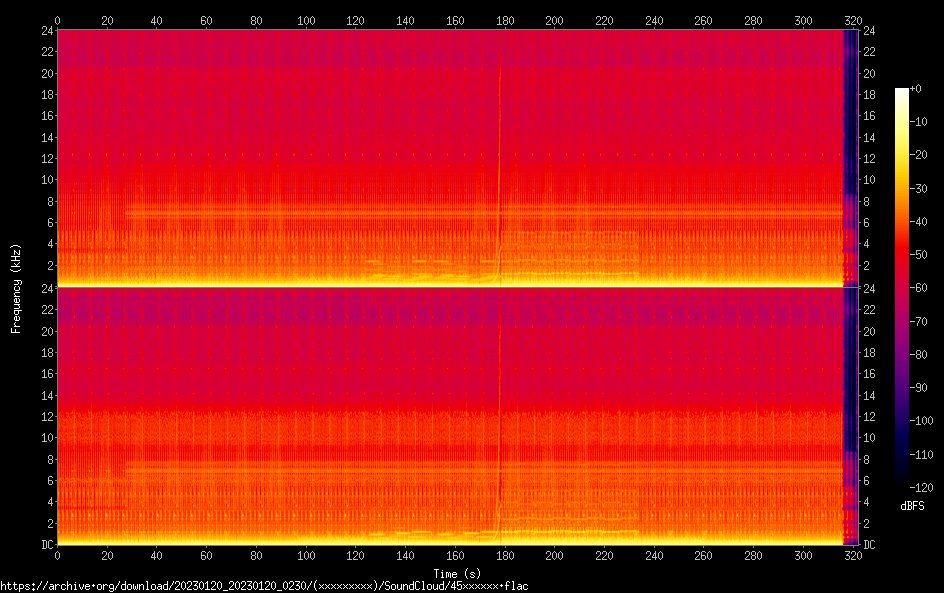Click the 320 mark on bottom time axis
Screen dimensions: 944x593
pos(853,555)
